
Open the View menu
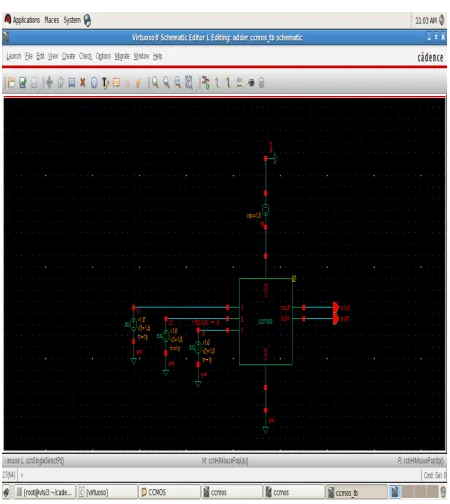(x=53, y=56)
